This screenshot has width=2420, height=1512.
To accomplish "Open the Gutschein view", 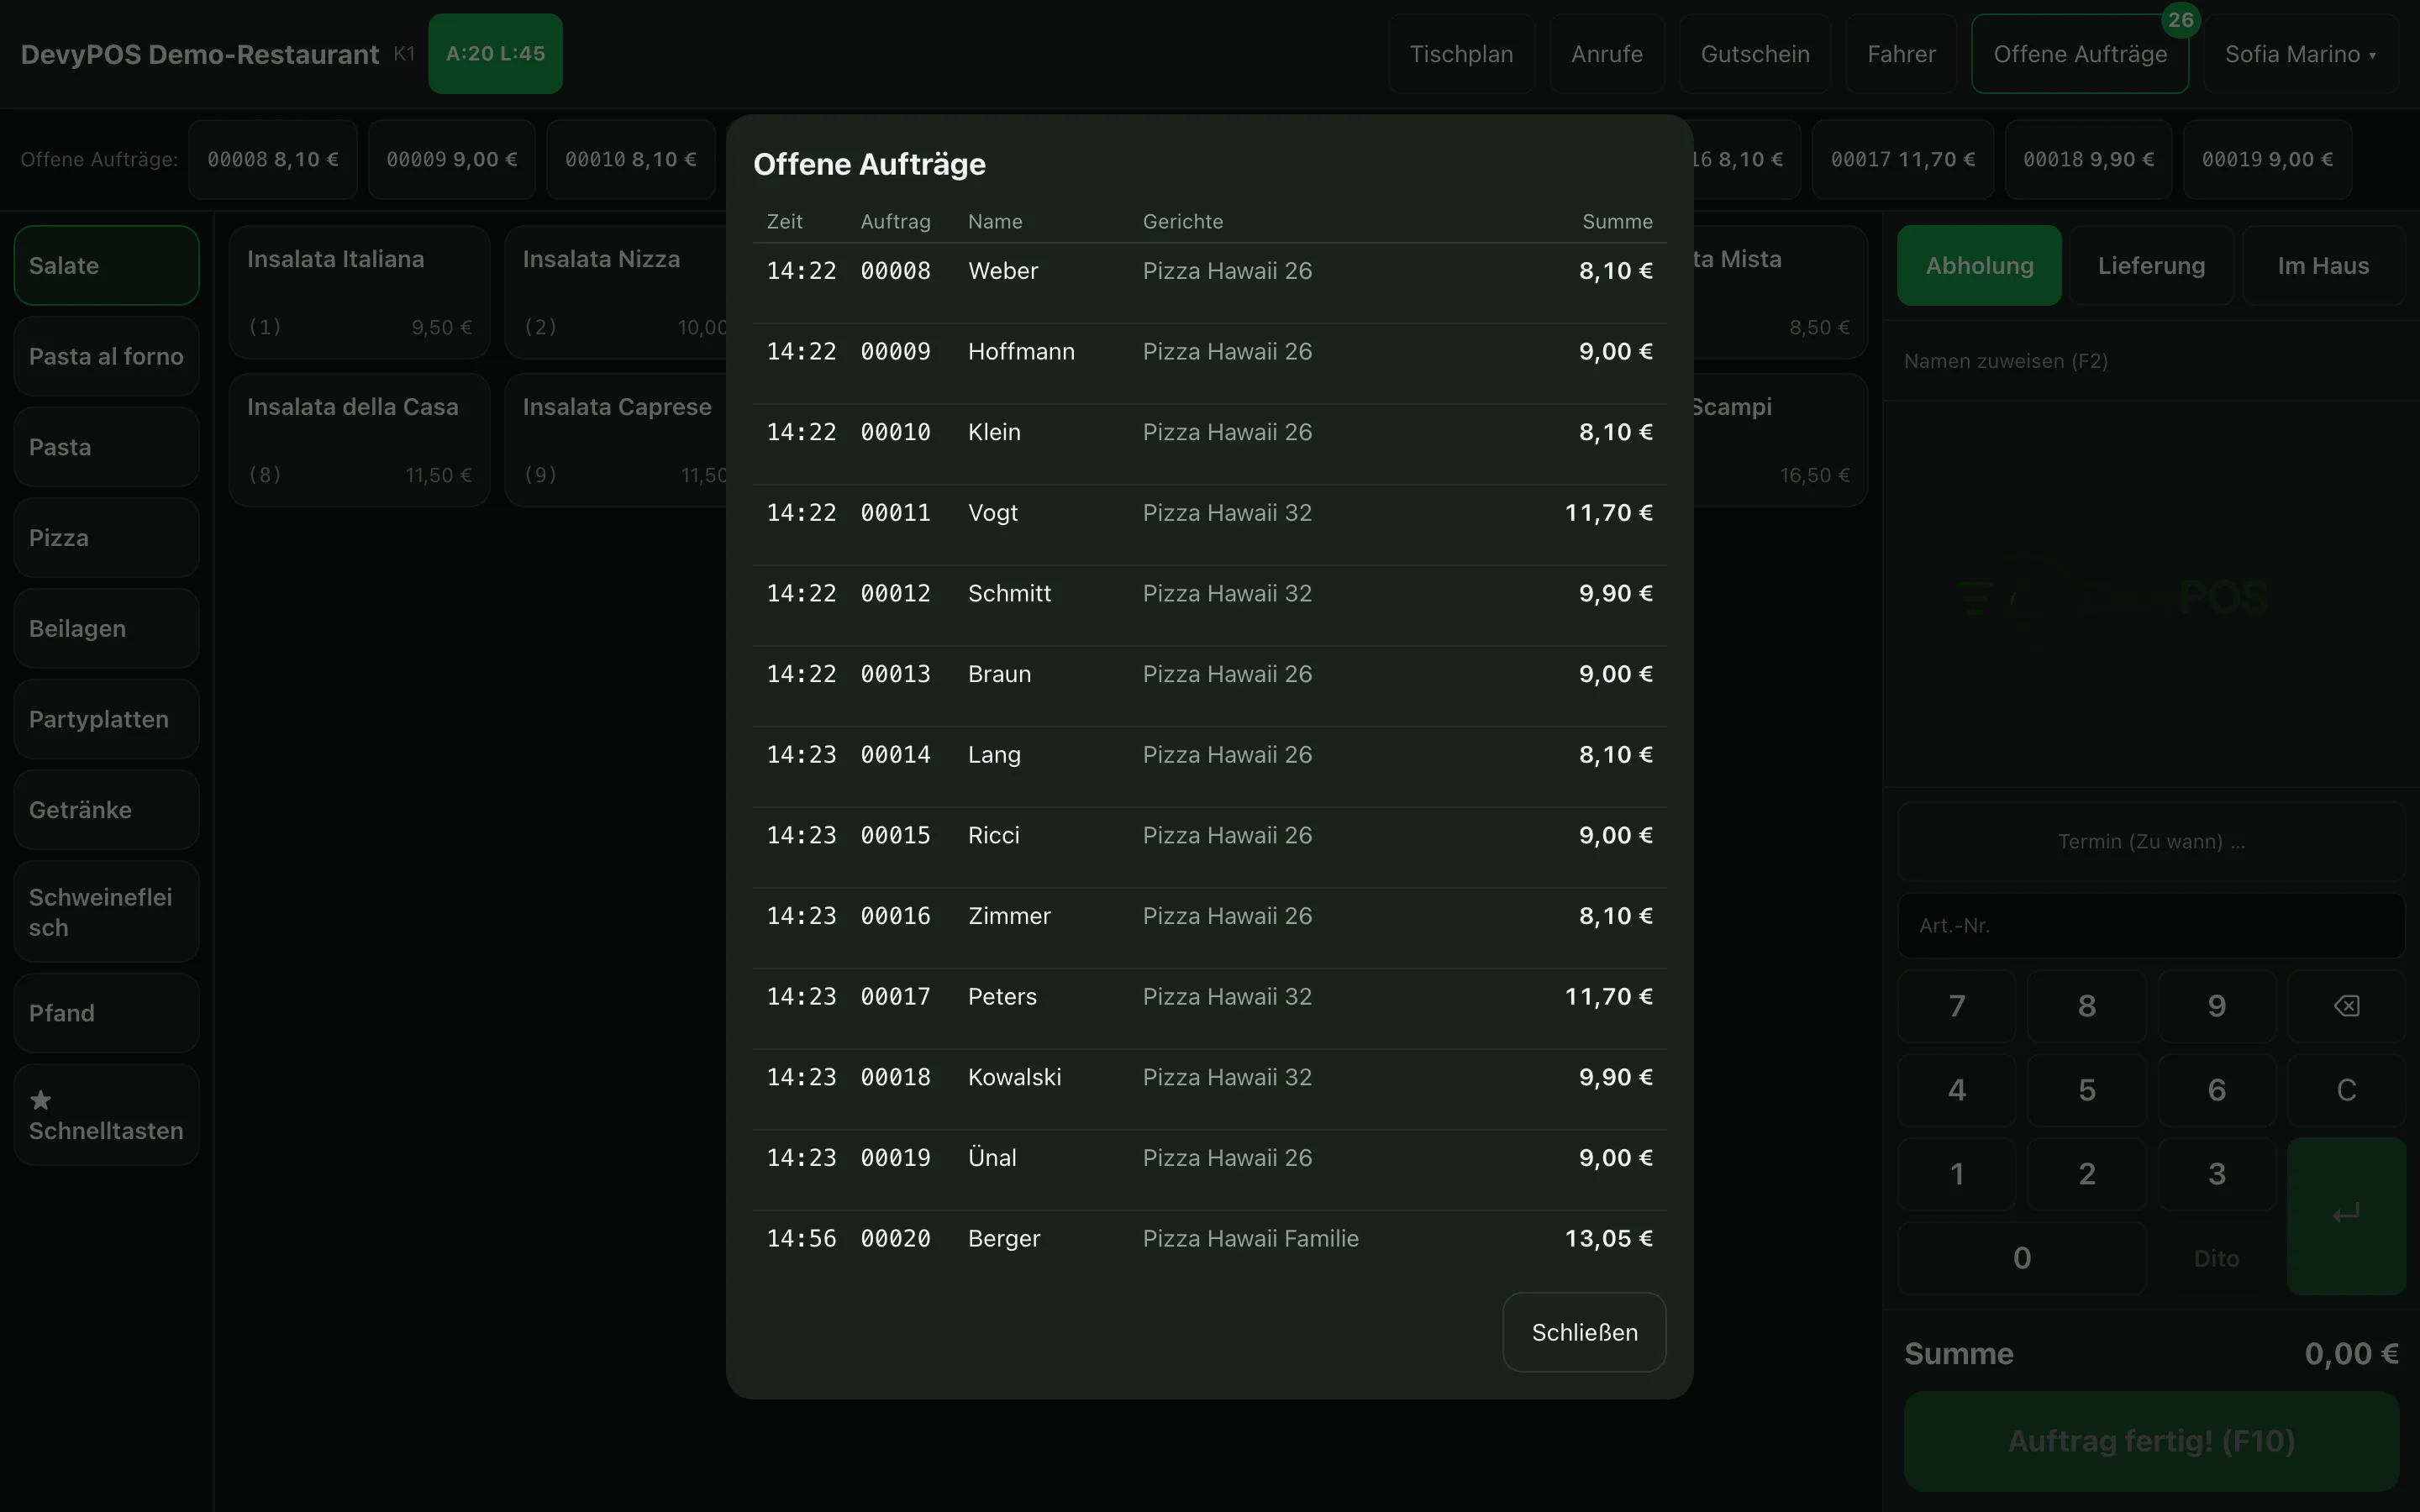I will click(x=1755, y=54).
